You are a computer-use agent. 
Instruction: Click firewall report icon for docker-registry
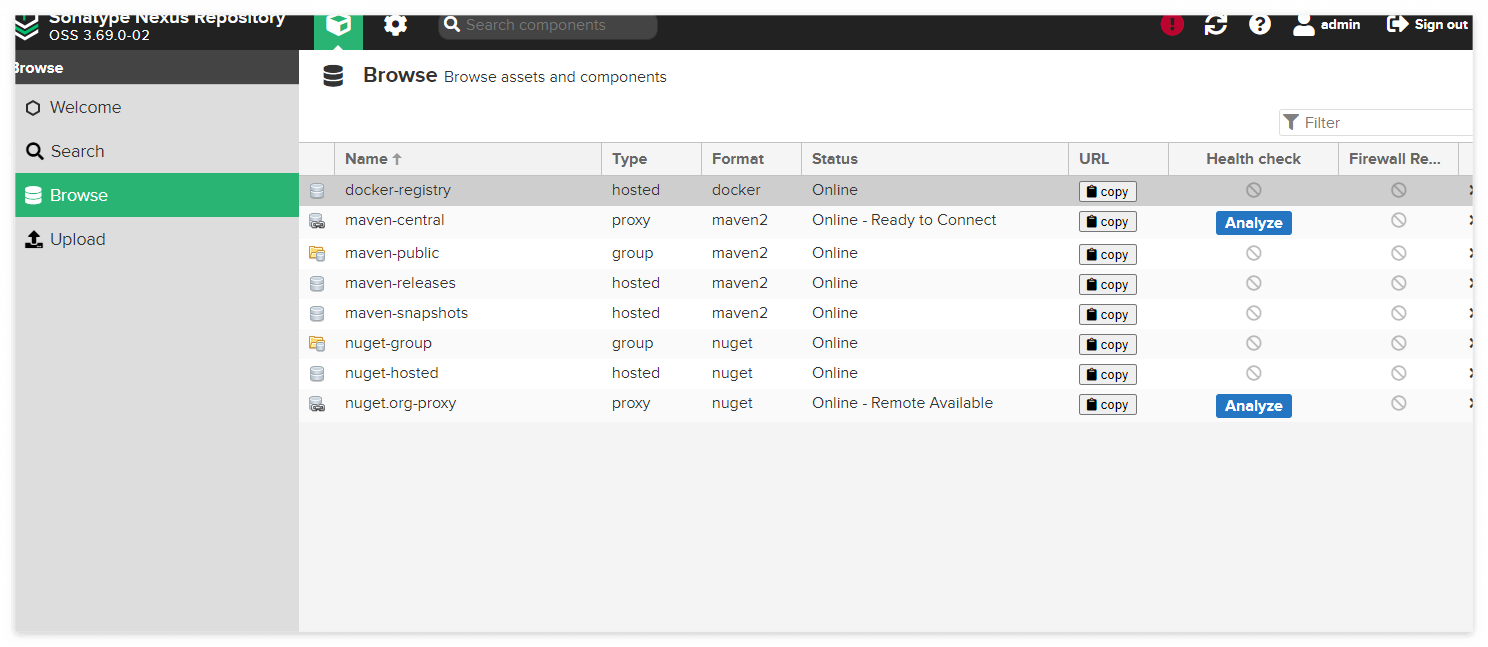1399,190
